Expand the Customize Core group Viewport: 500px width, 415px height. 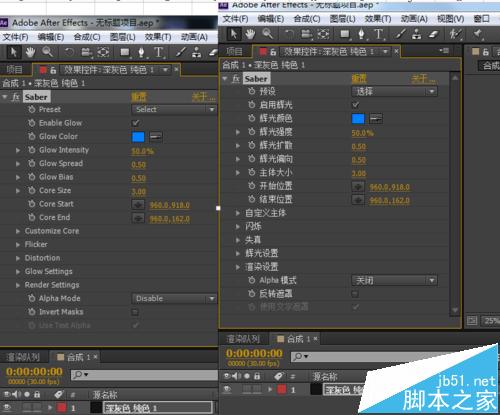coord(18,231)
